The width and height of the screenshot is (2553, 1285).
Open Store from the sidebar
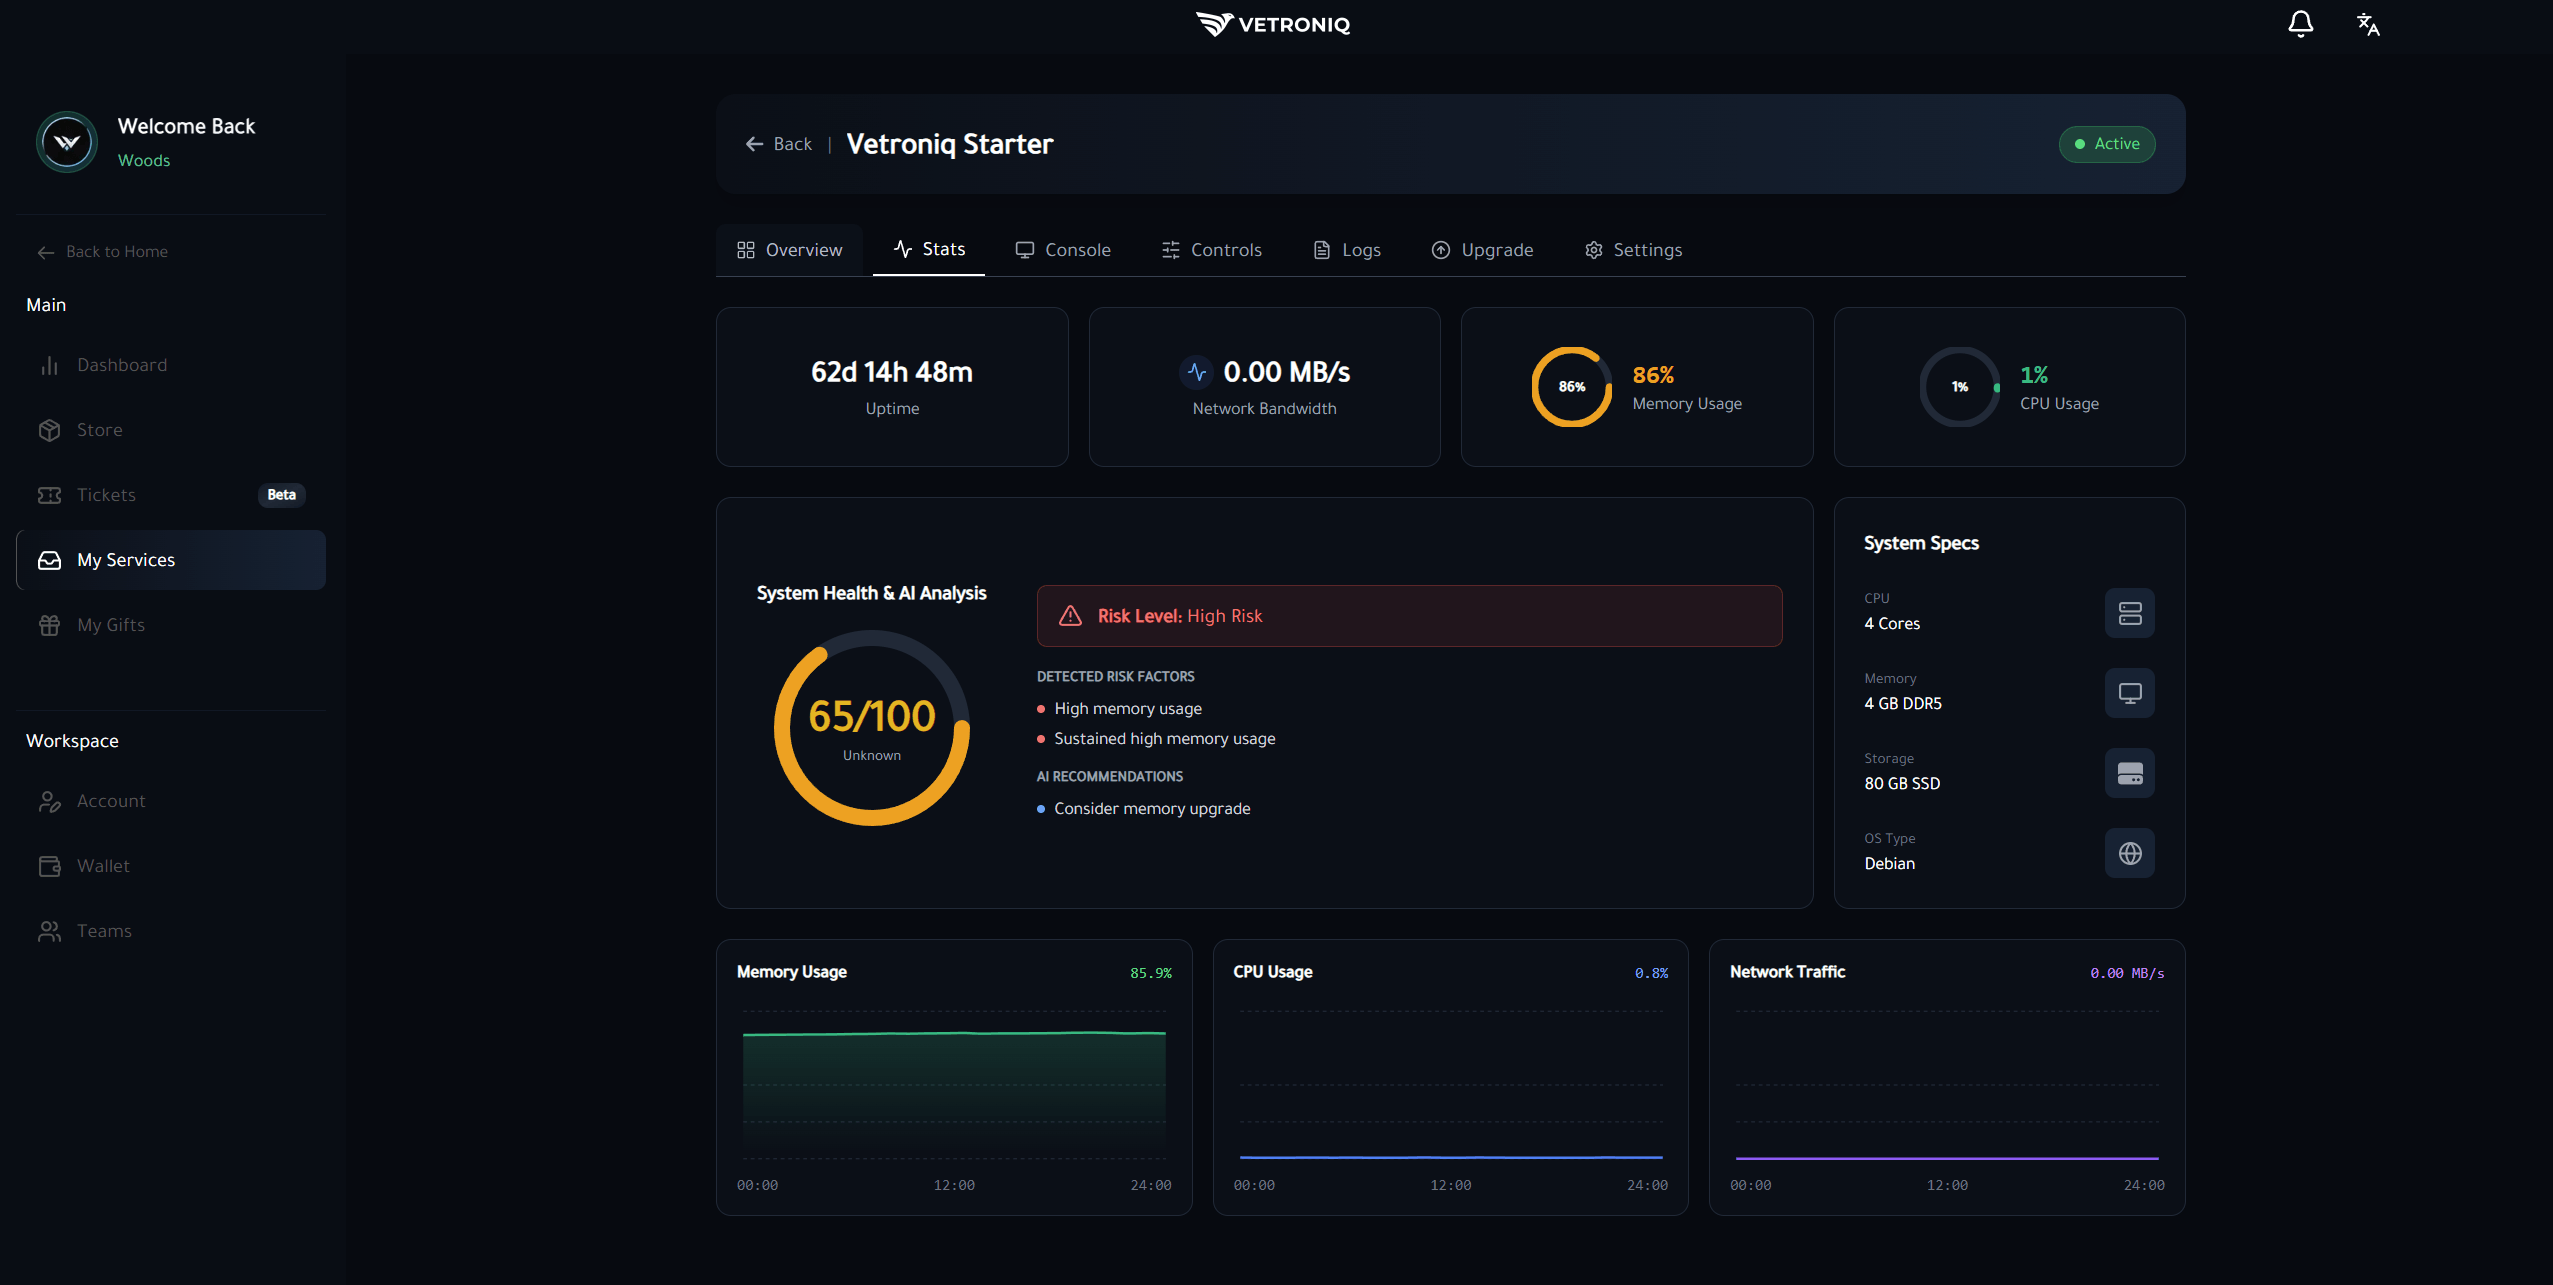click(171, 430)
